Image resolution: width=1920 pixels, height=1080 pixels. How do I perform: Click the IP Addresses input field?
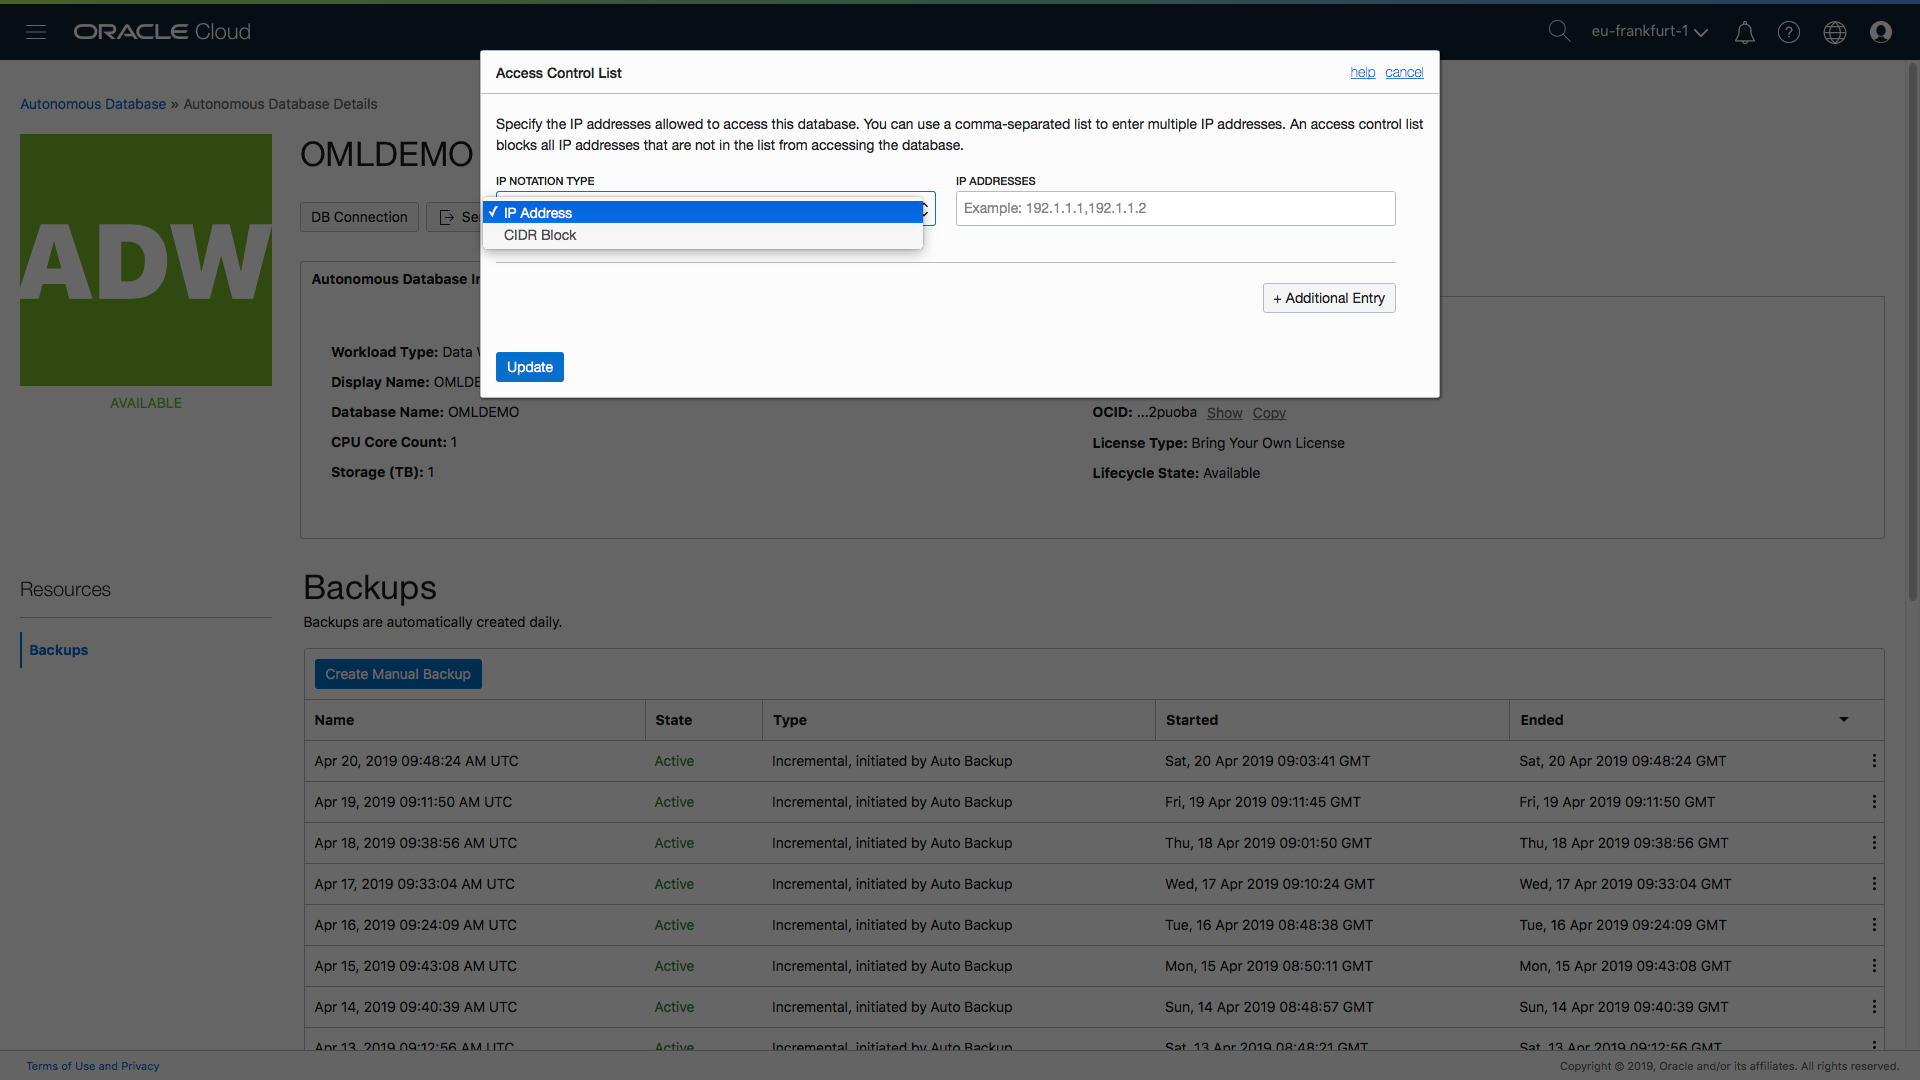click(x=1175, y=208)
